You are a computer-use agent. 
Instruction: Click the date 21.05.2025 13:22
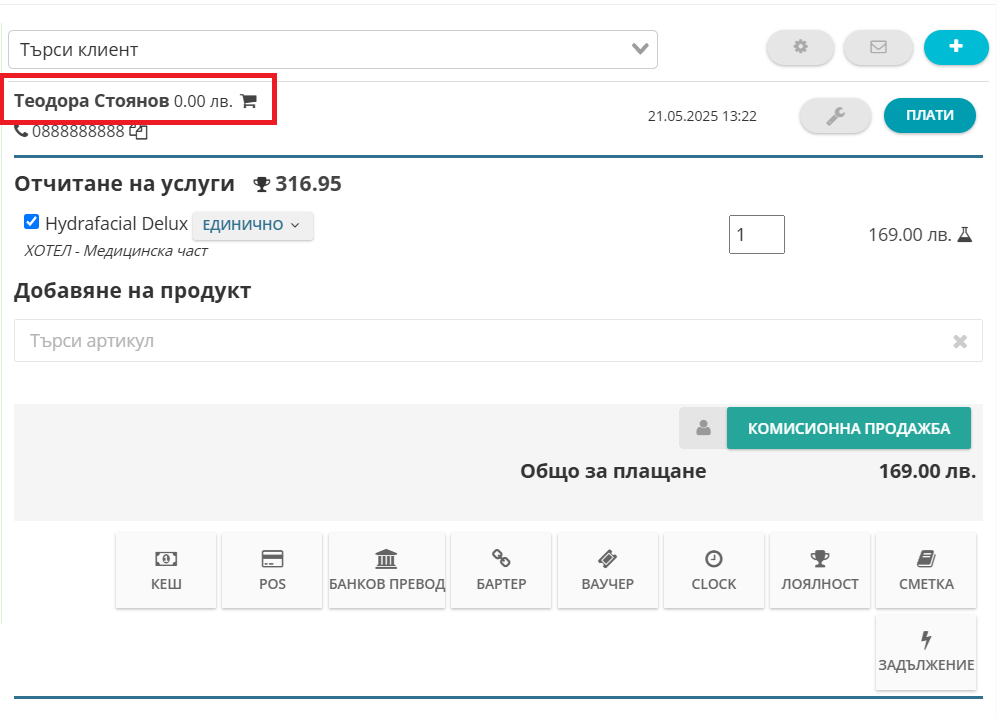tap(702, 116)
